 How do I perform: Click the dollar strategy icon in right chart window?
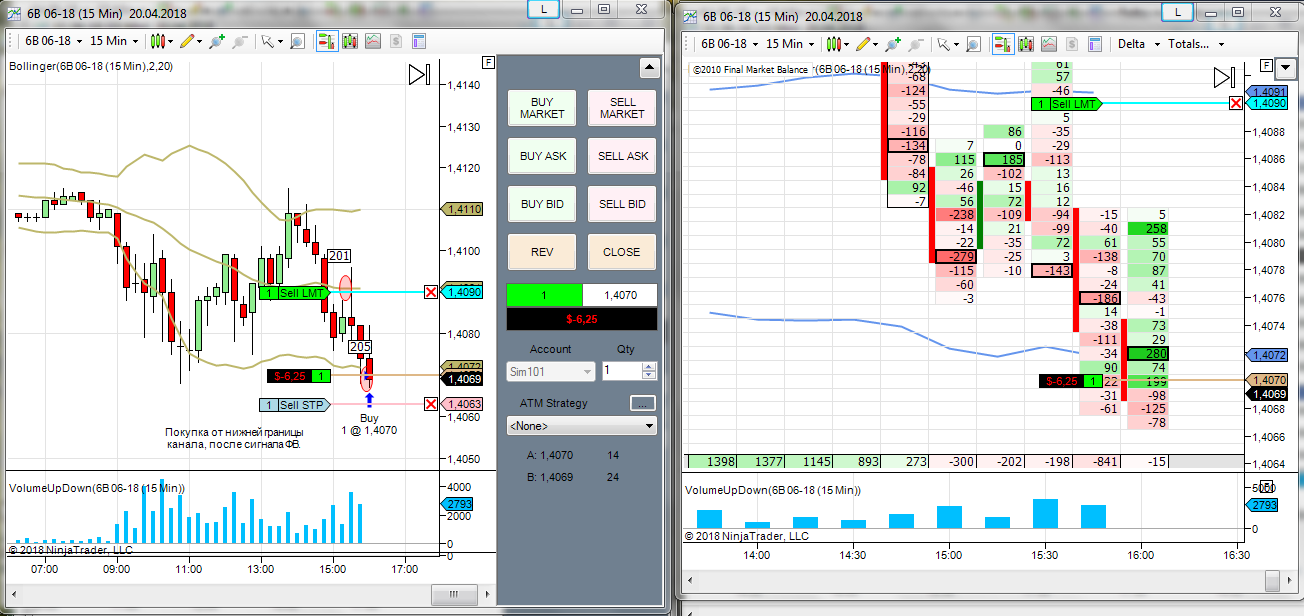coord(1072,44)
